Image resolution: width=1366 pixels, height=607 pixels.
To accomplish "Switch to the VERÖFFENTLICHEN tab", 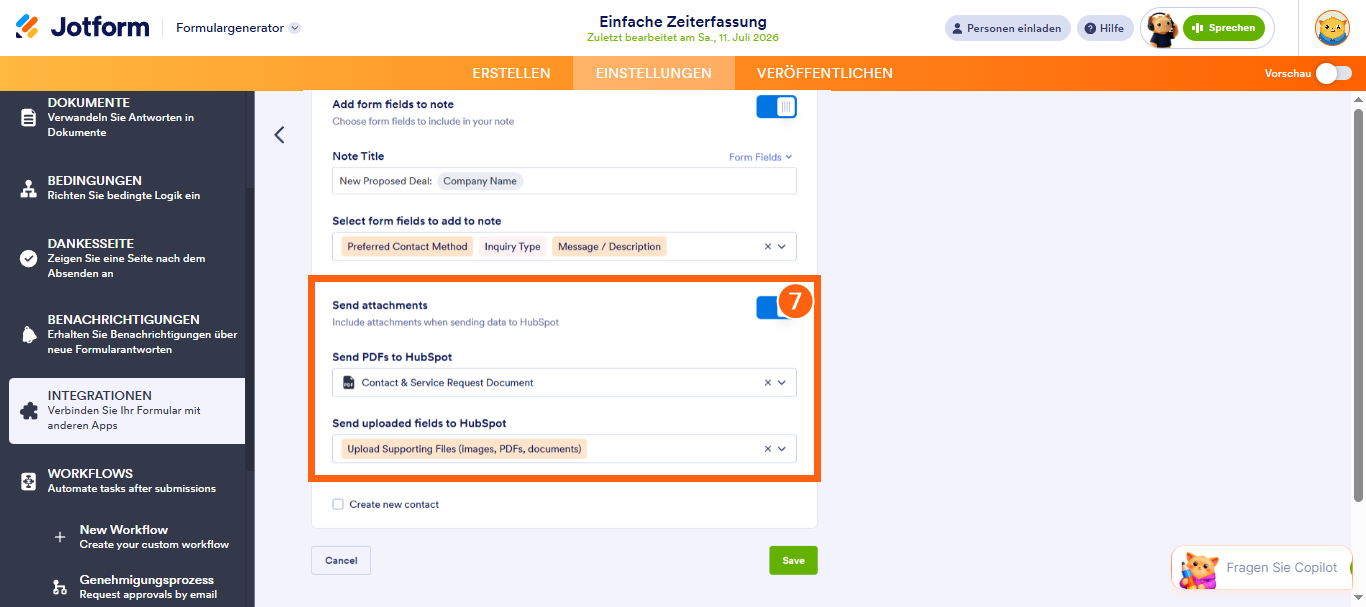I will coord(825,73).
